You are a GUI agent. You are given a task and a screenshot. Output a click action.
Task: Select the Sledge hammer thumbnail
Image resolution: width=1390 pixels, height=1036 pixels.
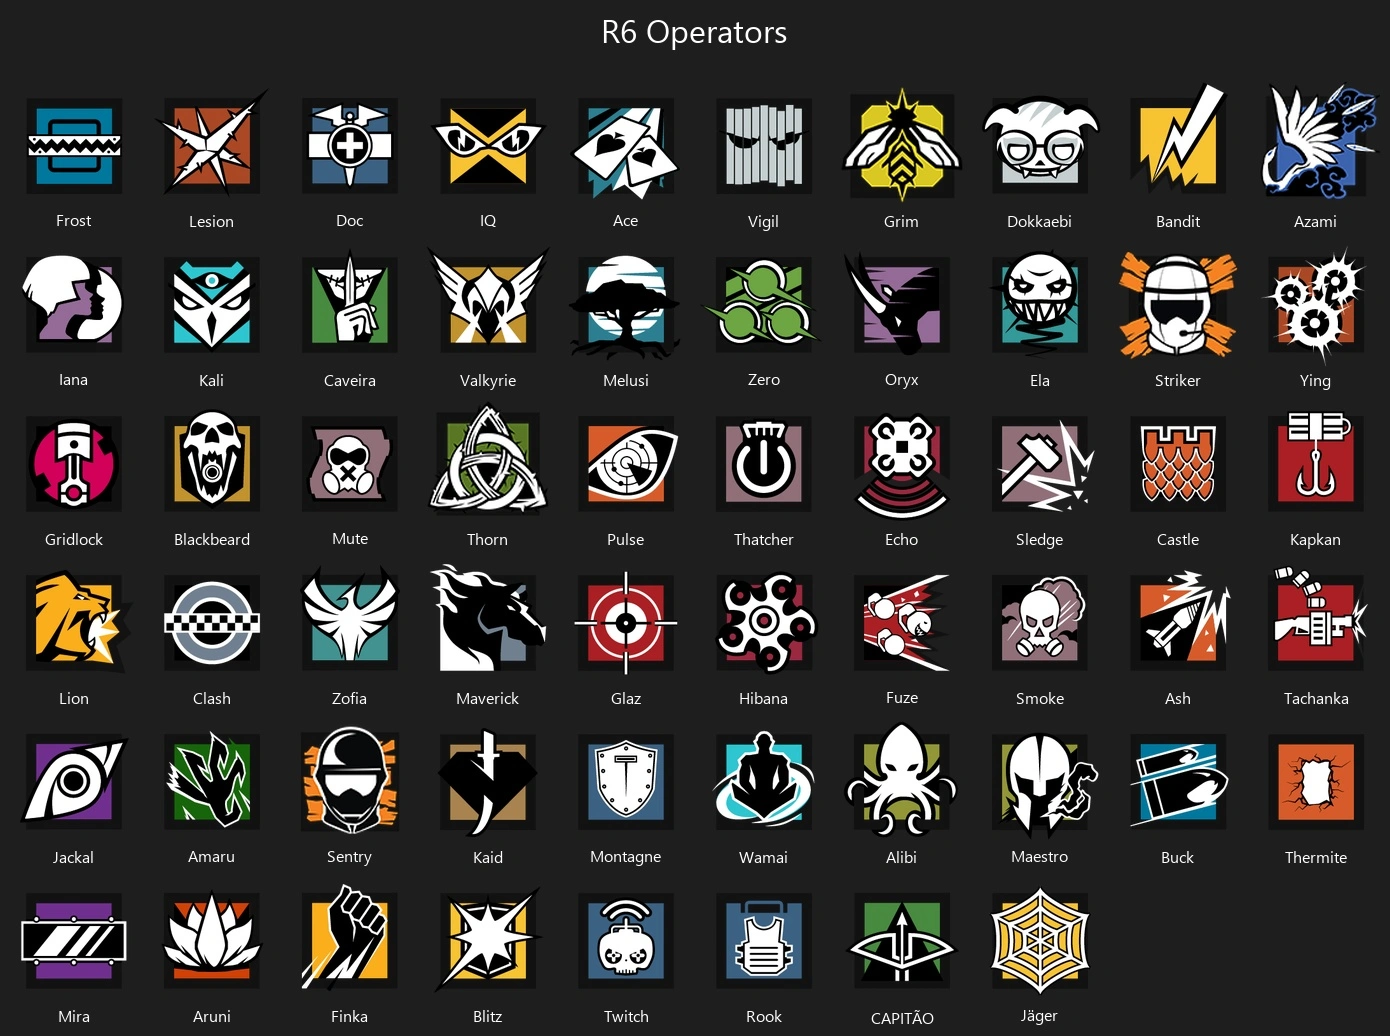1042,465
